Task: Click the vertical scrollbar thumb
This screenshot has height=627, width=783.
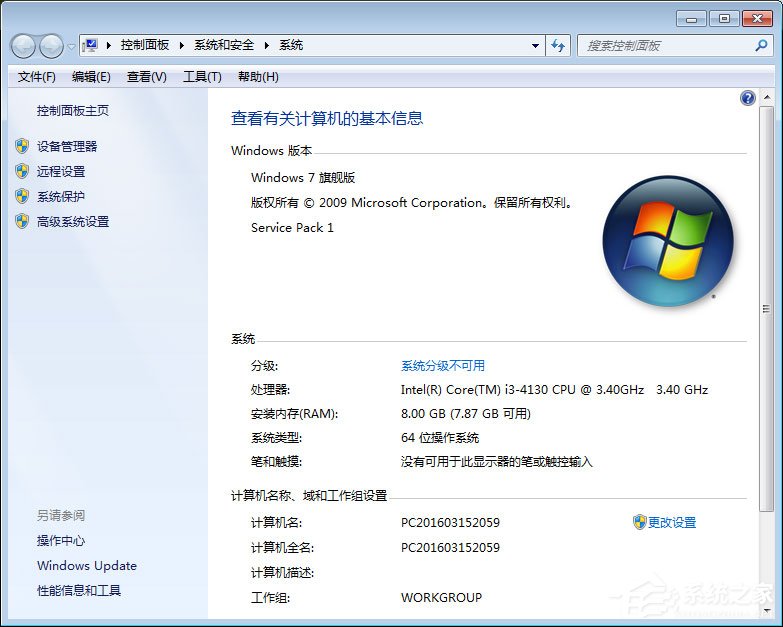Action: click(x=766, y=309)
